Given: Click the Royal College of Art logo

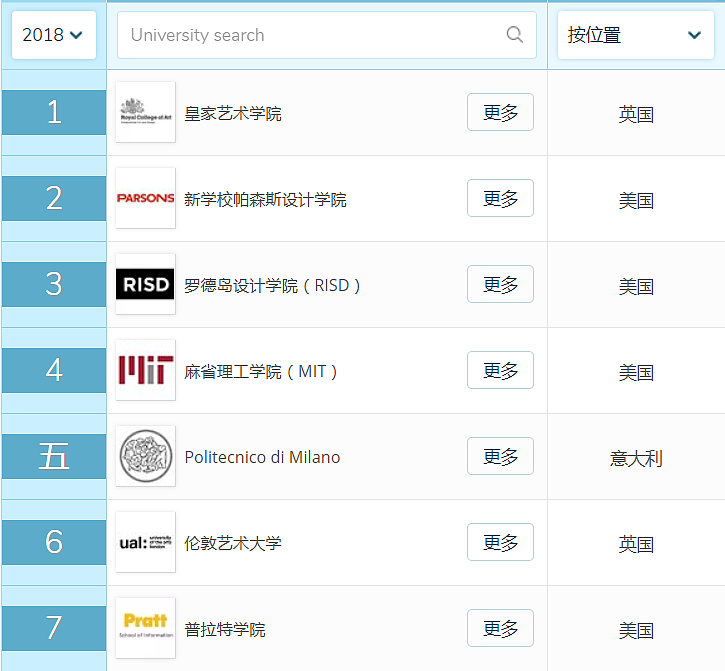Looking at the screenshot, I should [x=145, y=112].
